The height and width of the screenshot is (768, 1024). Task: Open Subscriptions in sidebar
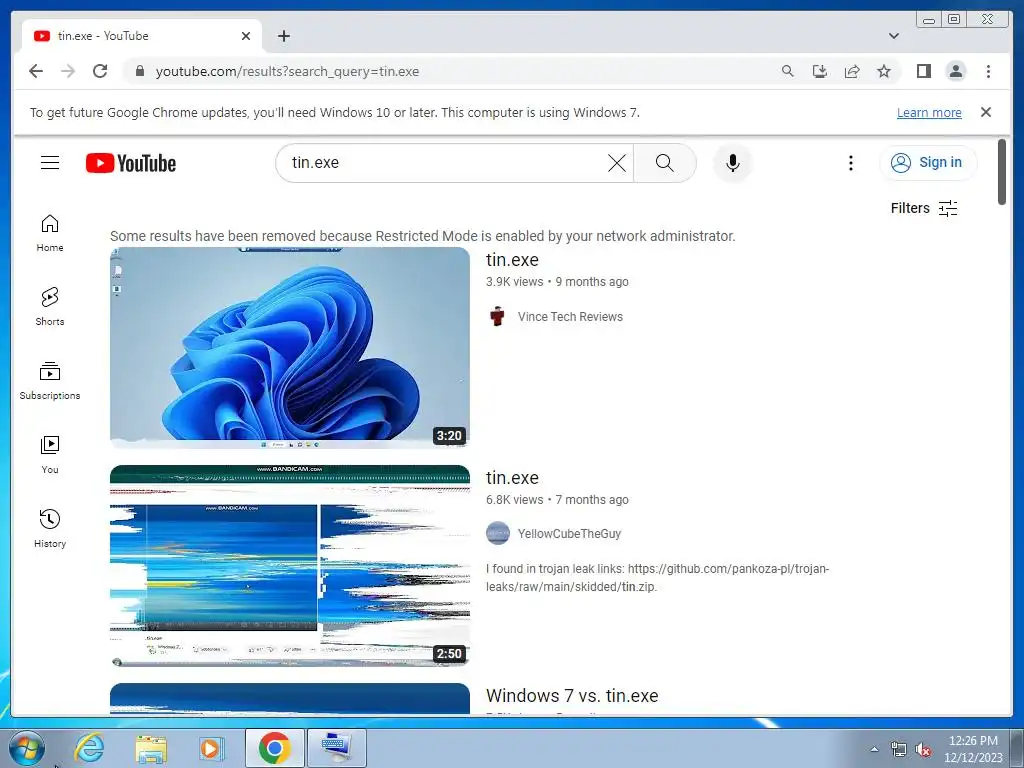pyautogui.click(x=50, y=381)
